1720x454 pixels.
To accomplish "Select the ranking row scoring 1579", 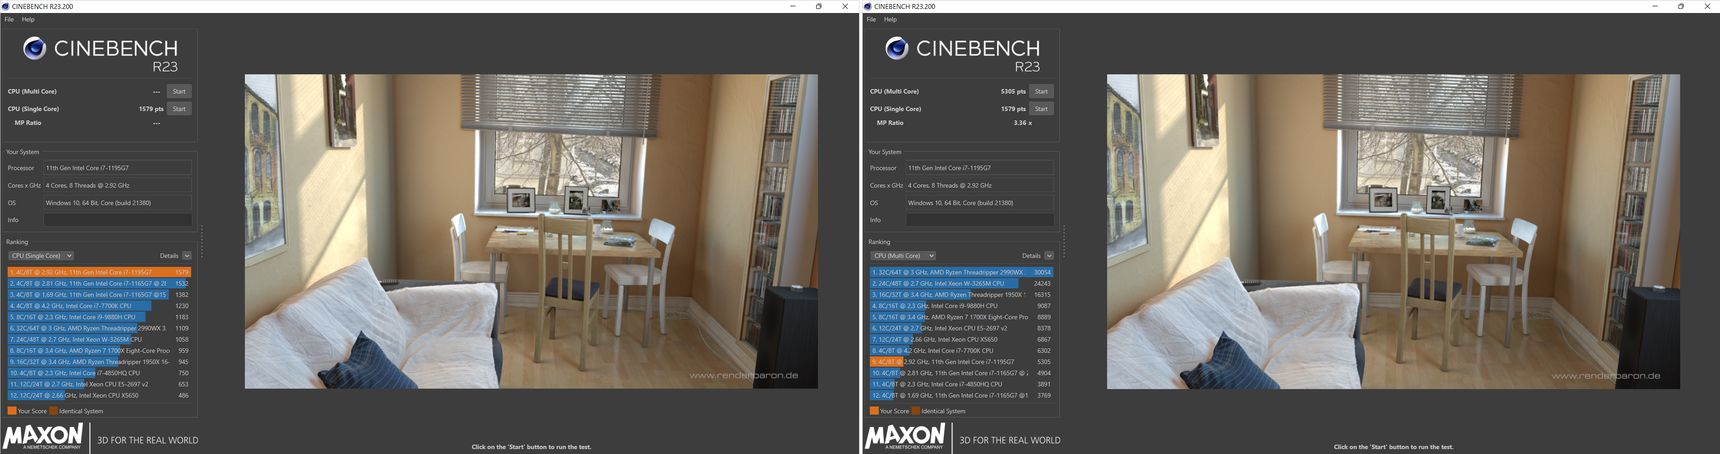I will tap(99, 272).
